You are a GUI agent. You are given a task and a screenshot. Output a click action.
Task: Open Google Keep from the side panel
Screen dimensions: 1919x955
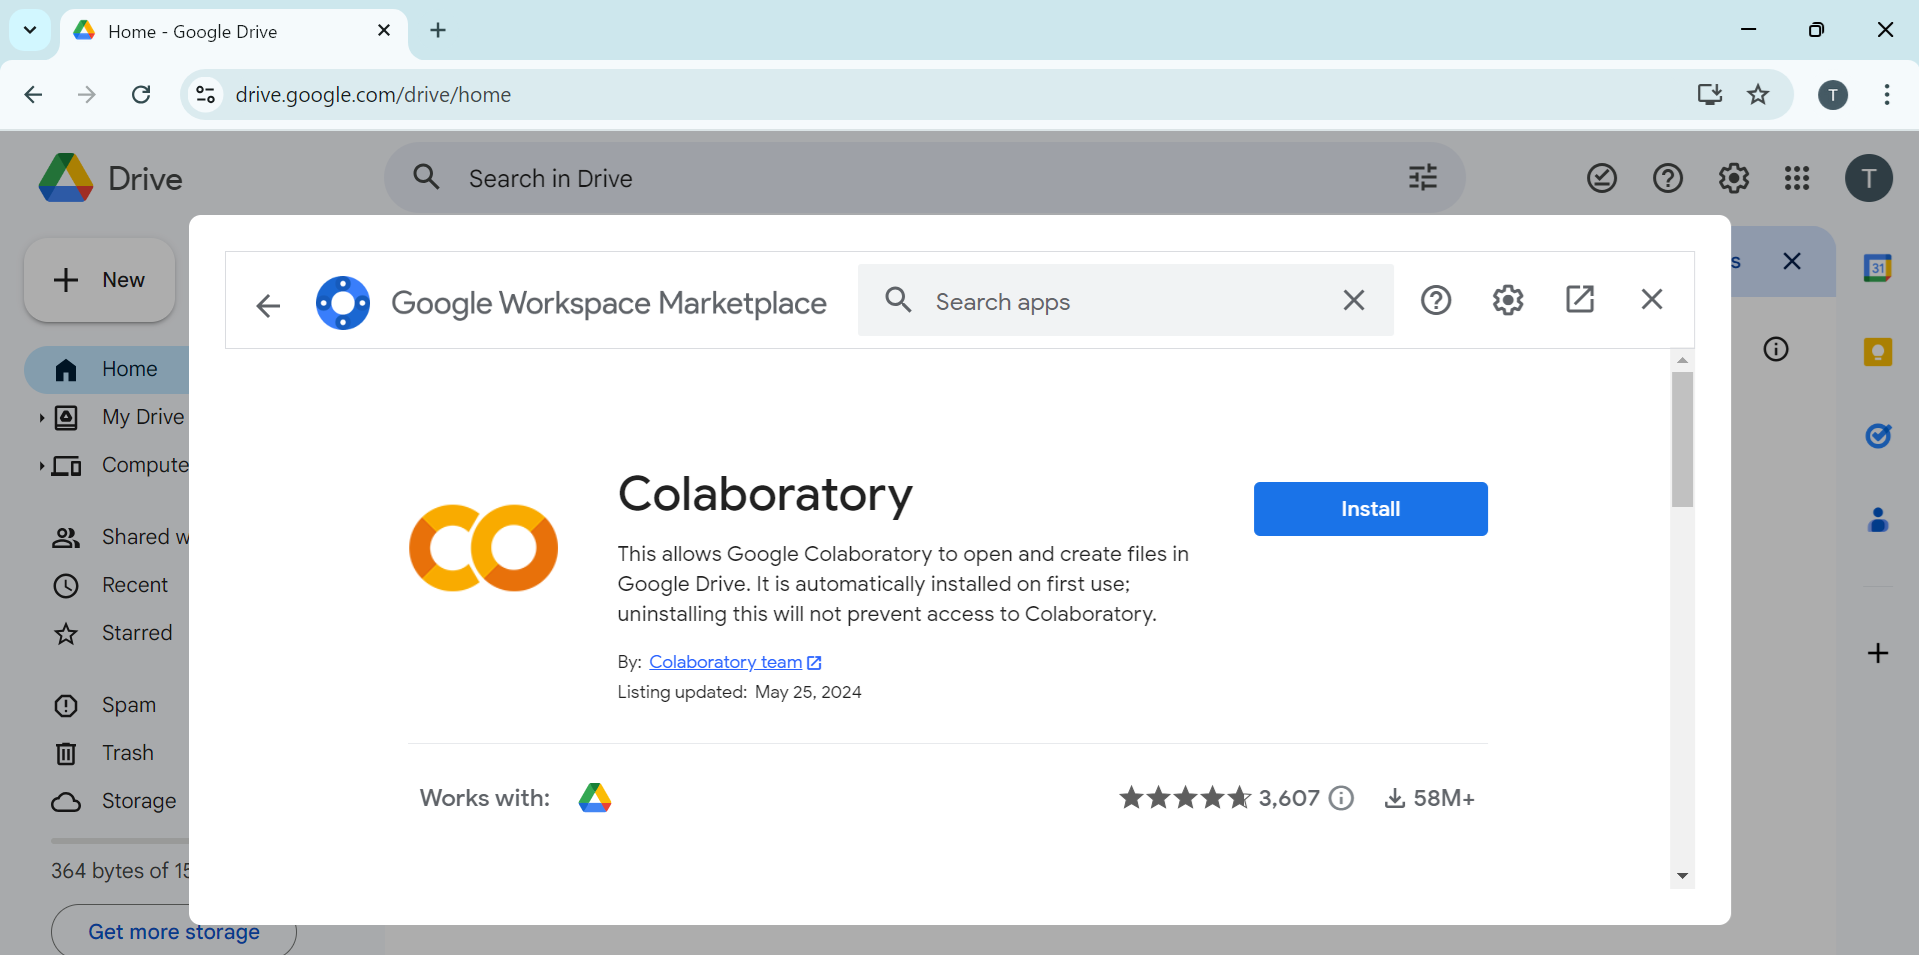[1878, 351]
